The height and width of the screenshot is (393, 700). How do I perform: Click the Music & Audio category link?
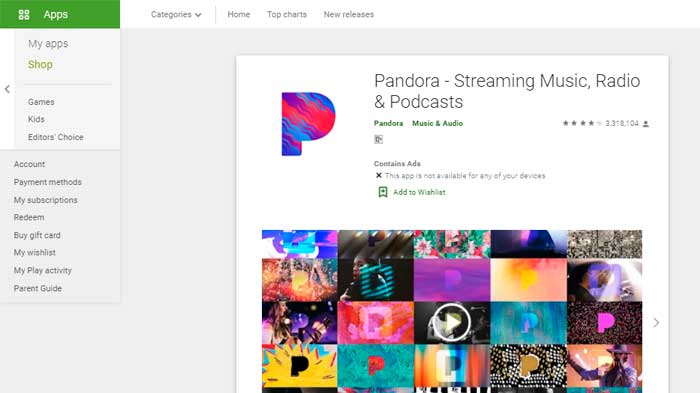point(438,123)
